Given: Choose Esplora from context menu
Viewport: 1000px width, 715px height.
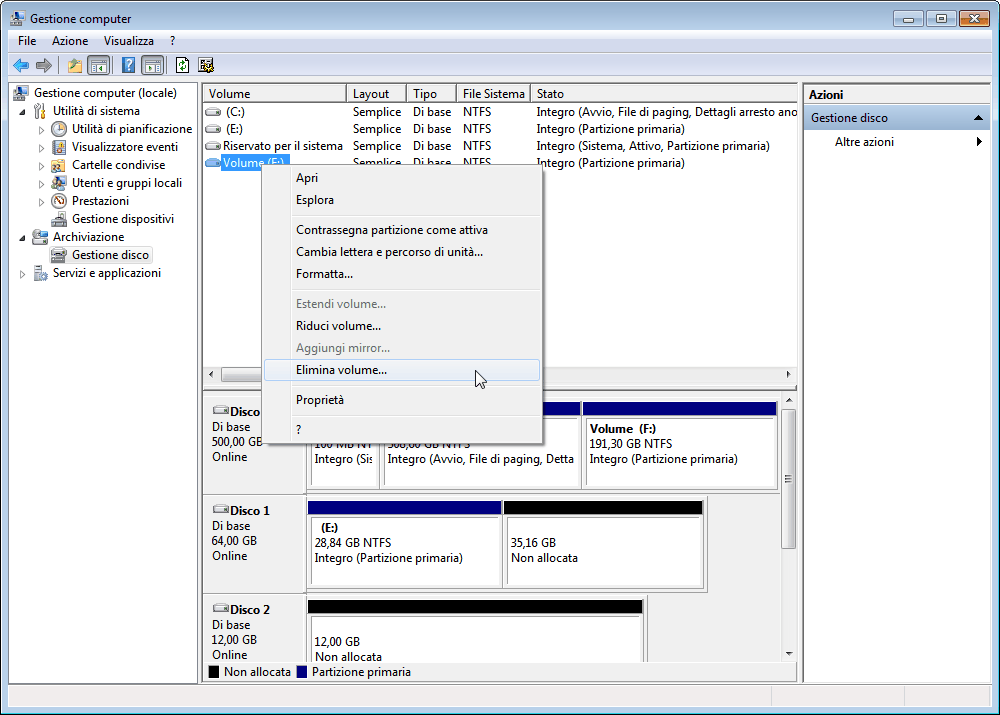Looking at the screenshot, I should [x=402, y=200].
